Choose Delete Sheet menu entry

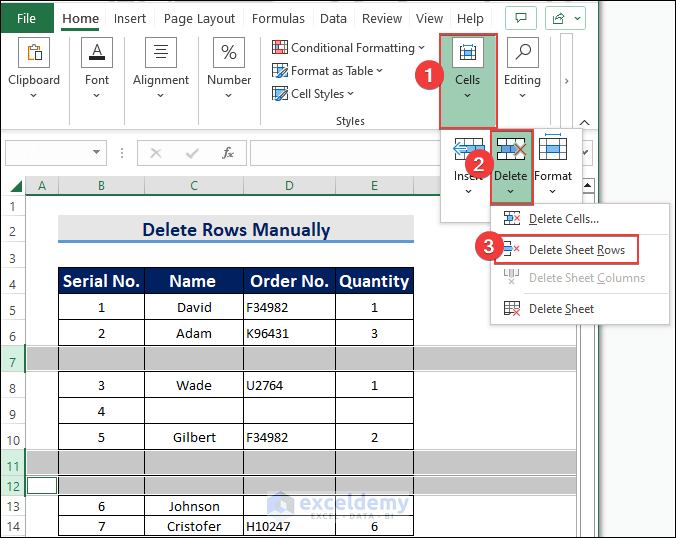(580, 309)
